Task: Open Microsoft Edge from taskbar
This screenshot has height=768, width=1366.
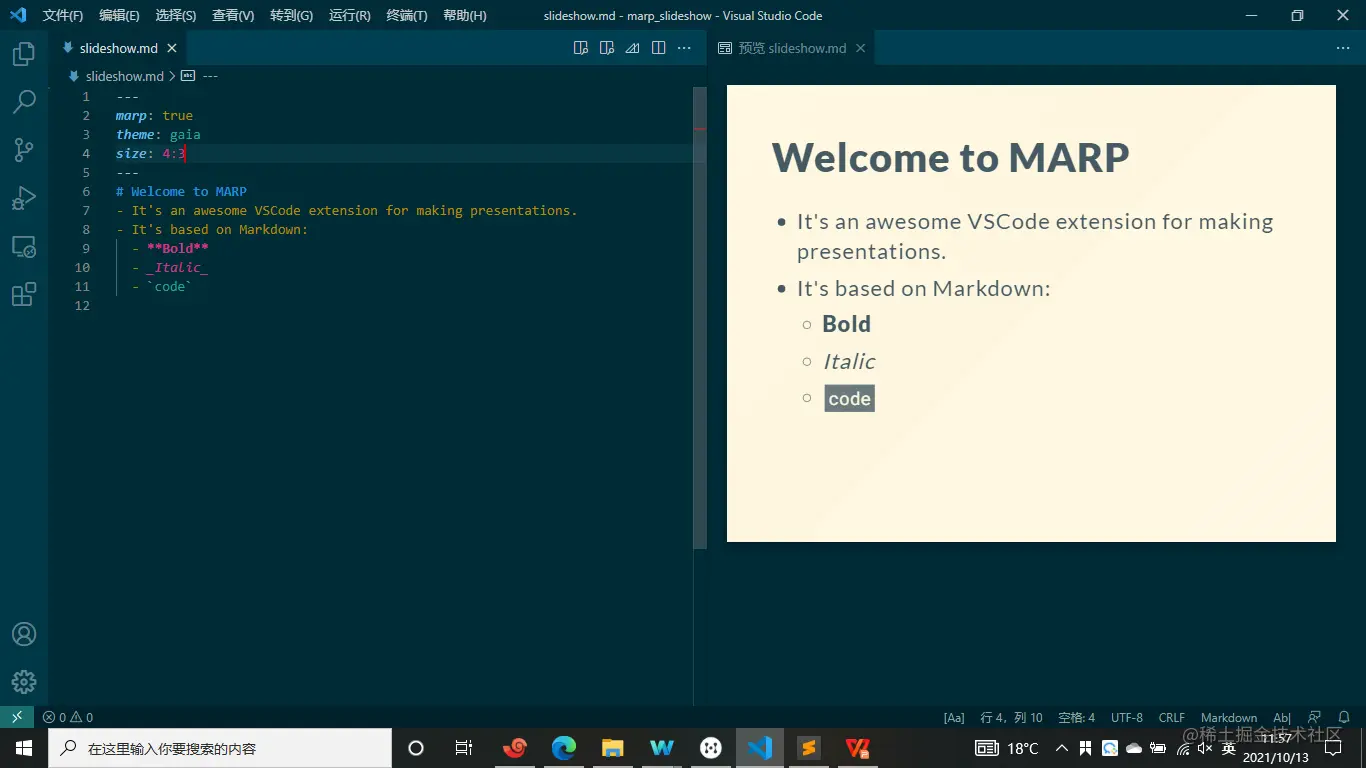Action: pyautogui.click(x=564, y=748)
